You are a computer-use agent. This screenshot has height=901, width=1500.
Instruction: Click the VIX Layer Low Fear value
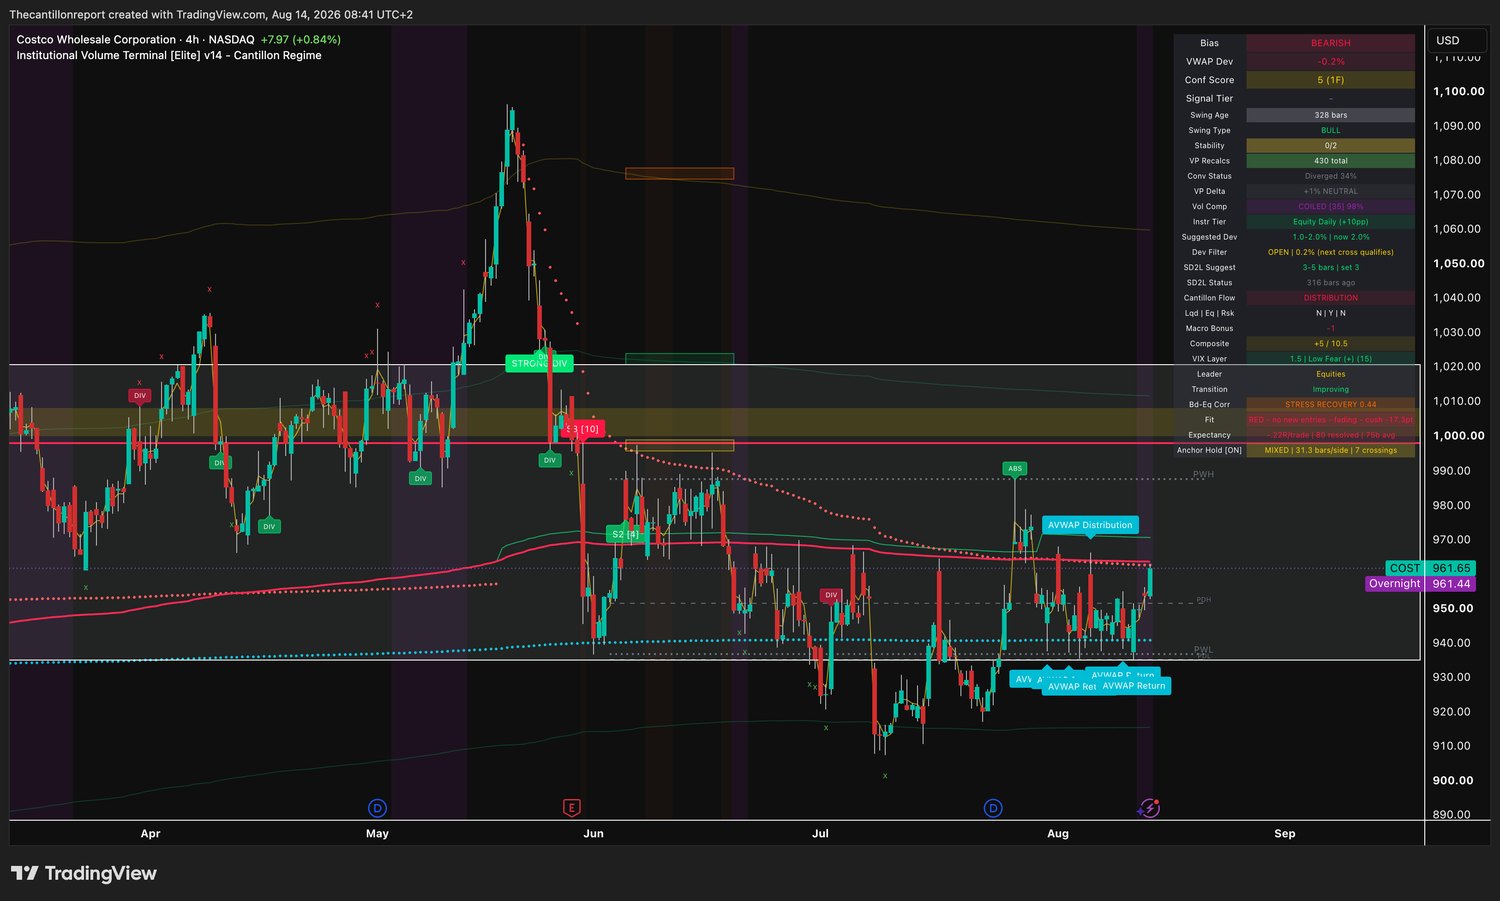tap(1330, 359)
